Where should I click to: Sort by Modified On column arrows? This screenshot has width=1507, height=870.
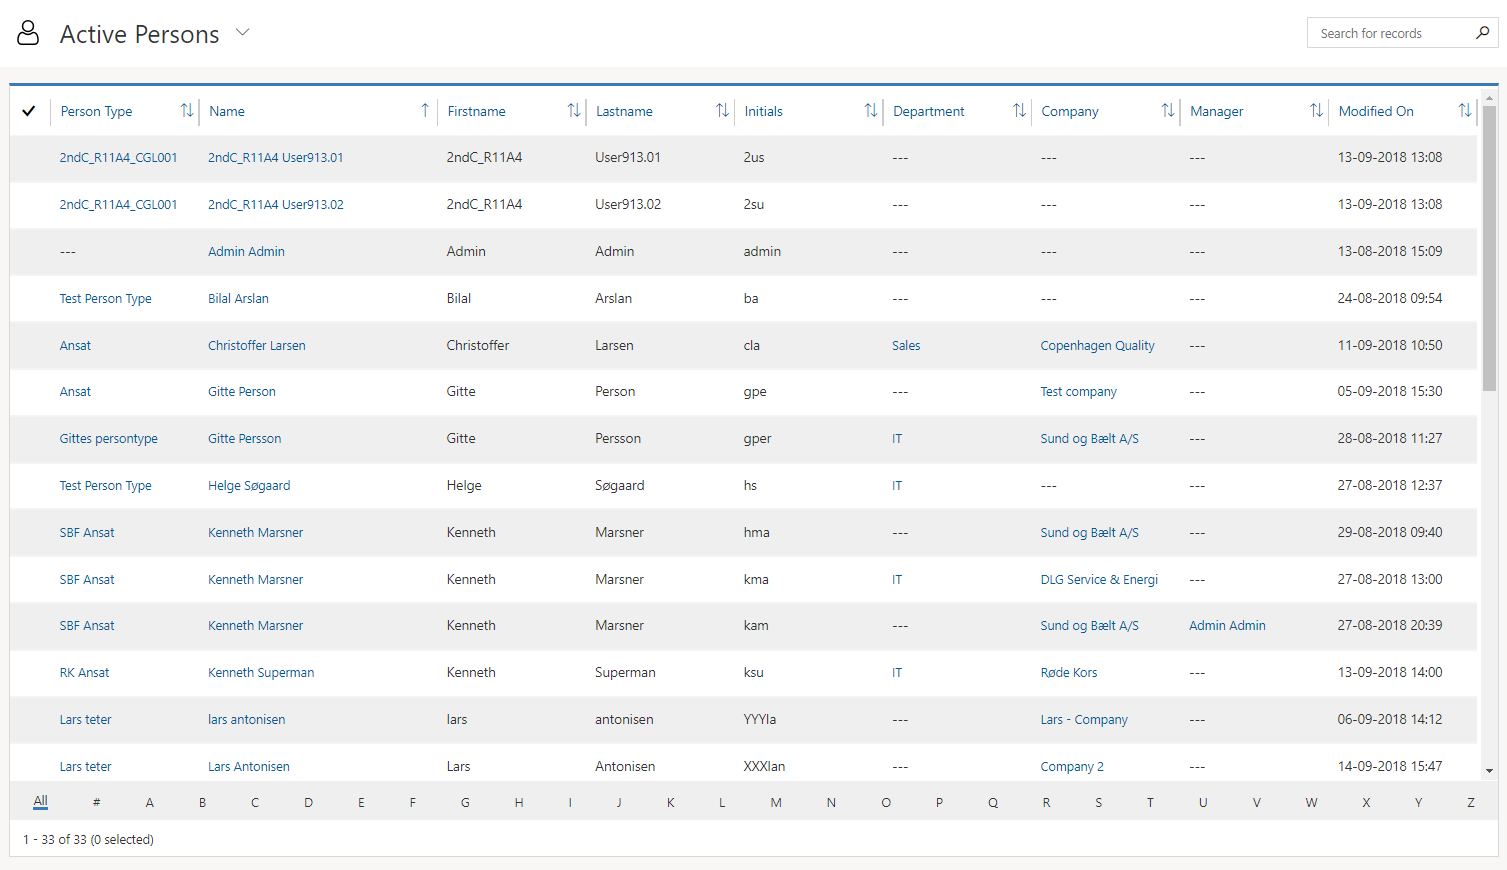[1464, 111]
